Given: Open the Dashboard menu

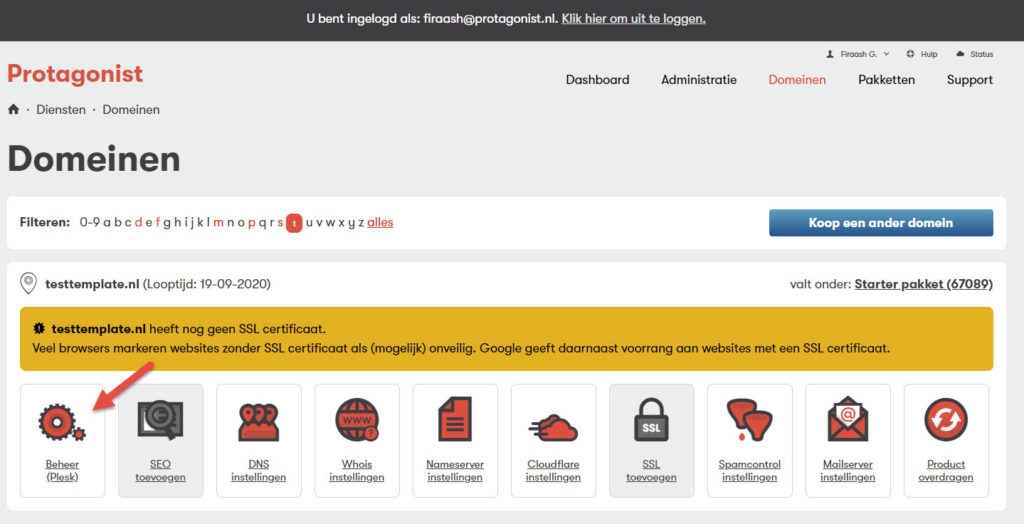Looking at the screenshot, I should (x=598, y=80).
